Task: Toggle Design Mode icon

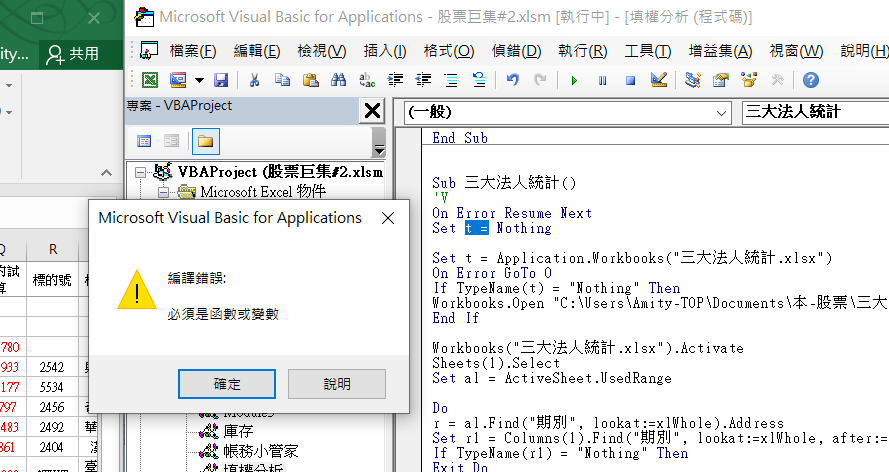Action: (x=658, y=80)
